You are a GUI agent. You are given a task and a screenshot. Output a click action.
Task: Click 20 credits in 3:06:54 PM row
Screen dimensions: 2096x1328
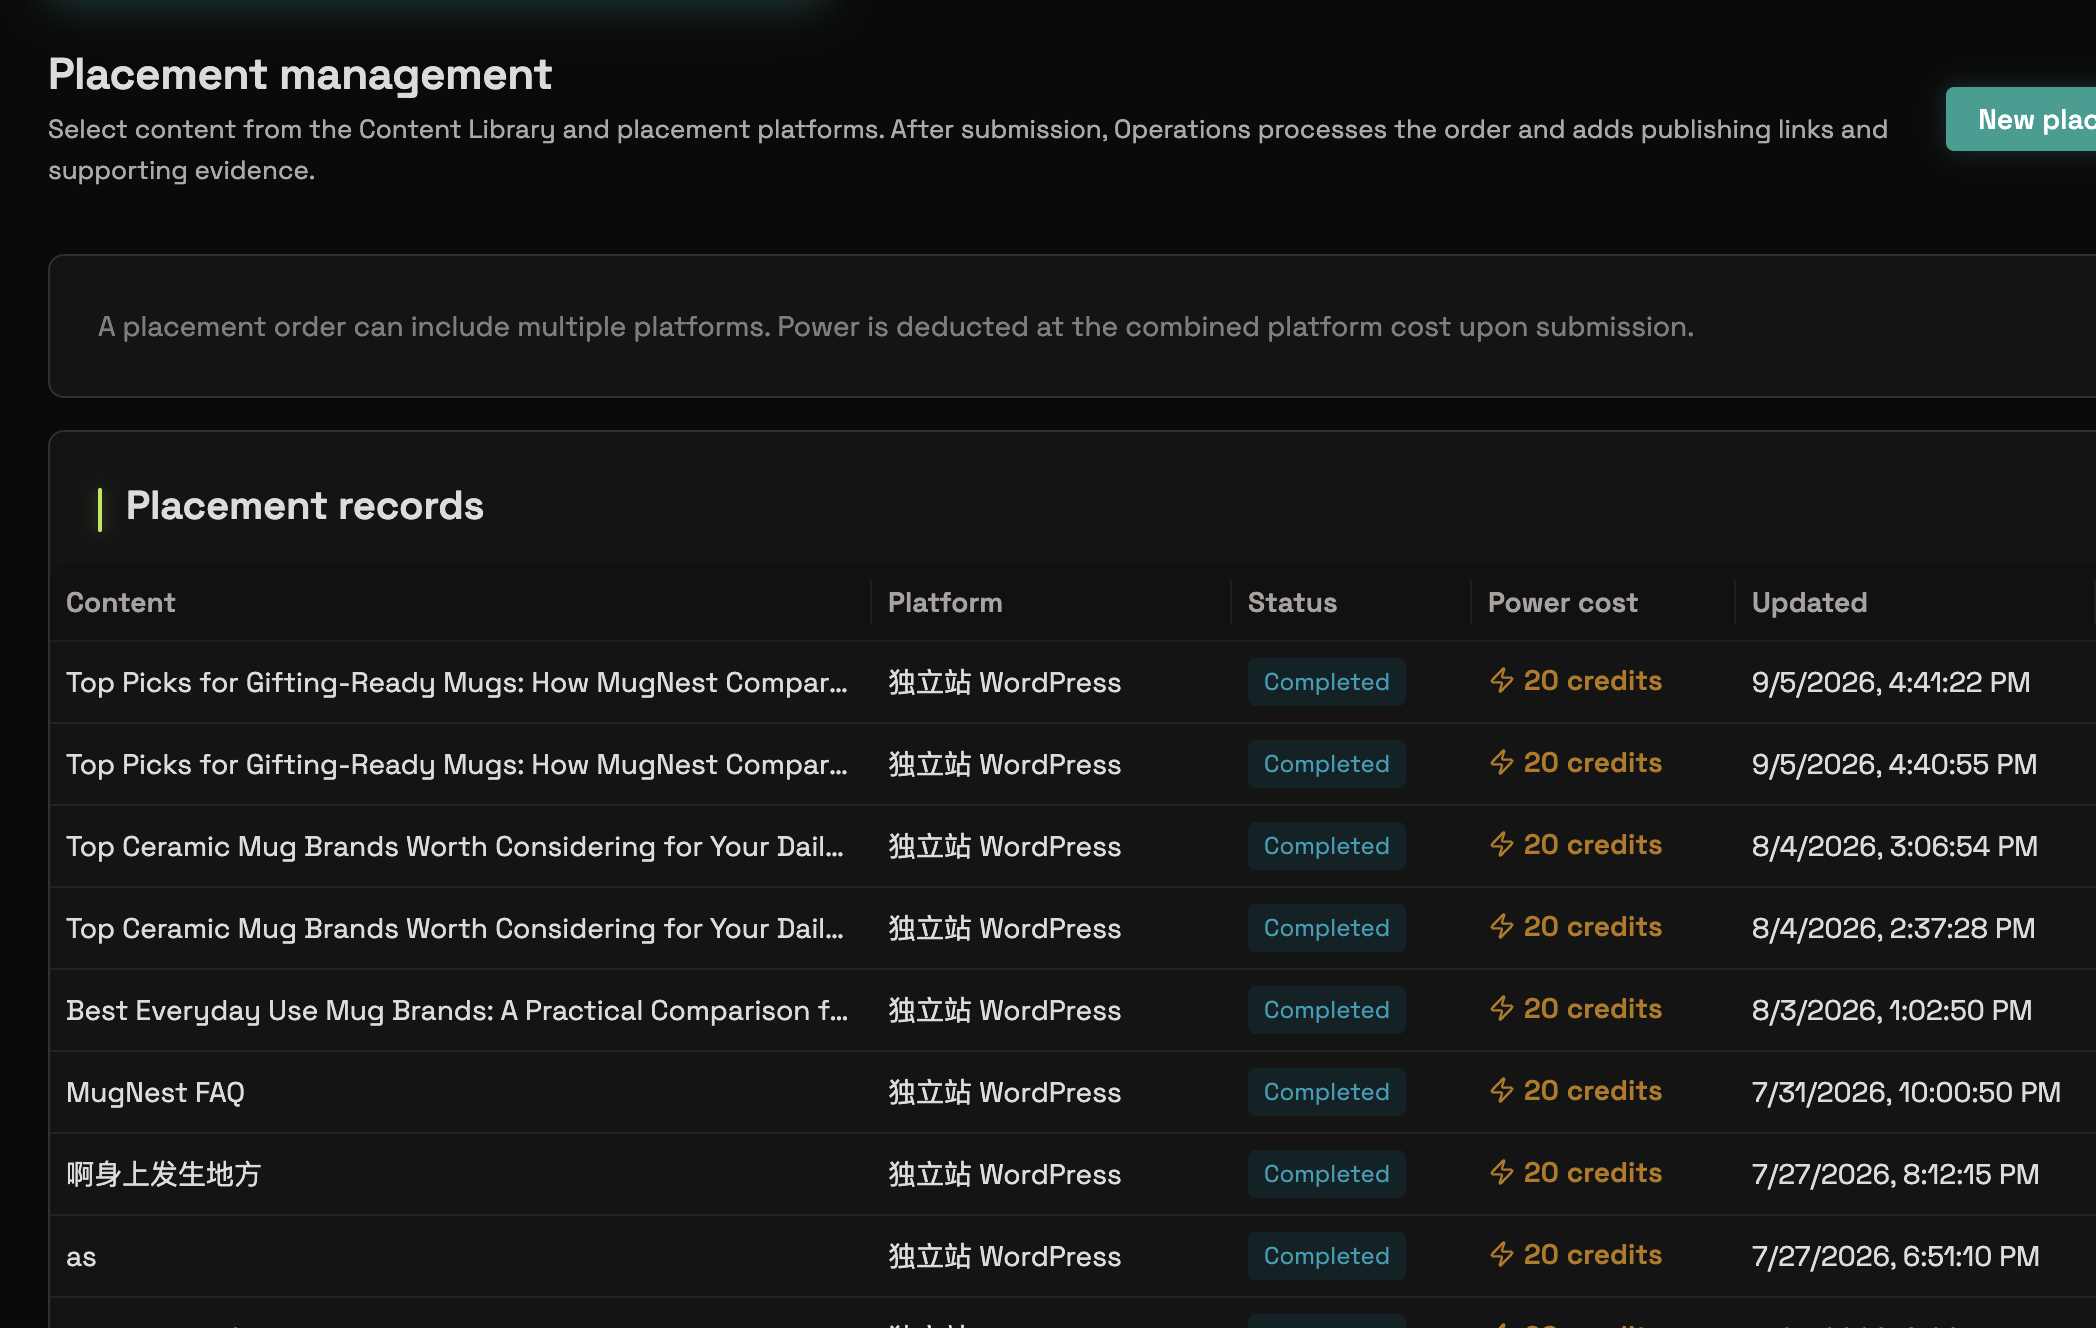1592,844
